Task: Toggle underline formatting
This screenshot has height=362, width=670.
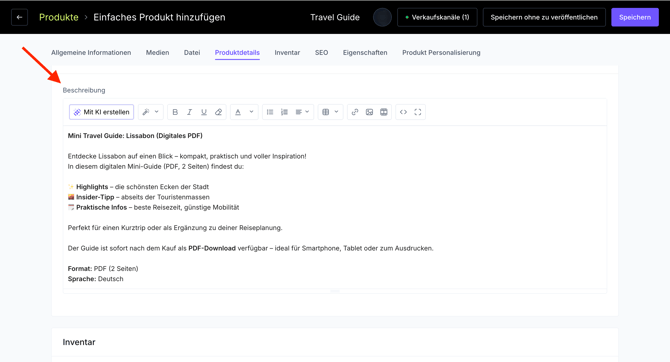Action: tap(204, 112)
